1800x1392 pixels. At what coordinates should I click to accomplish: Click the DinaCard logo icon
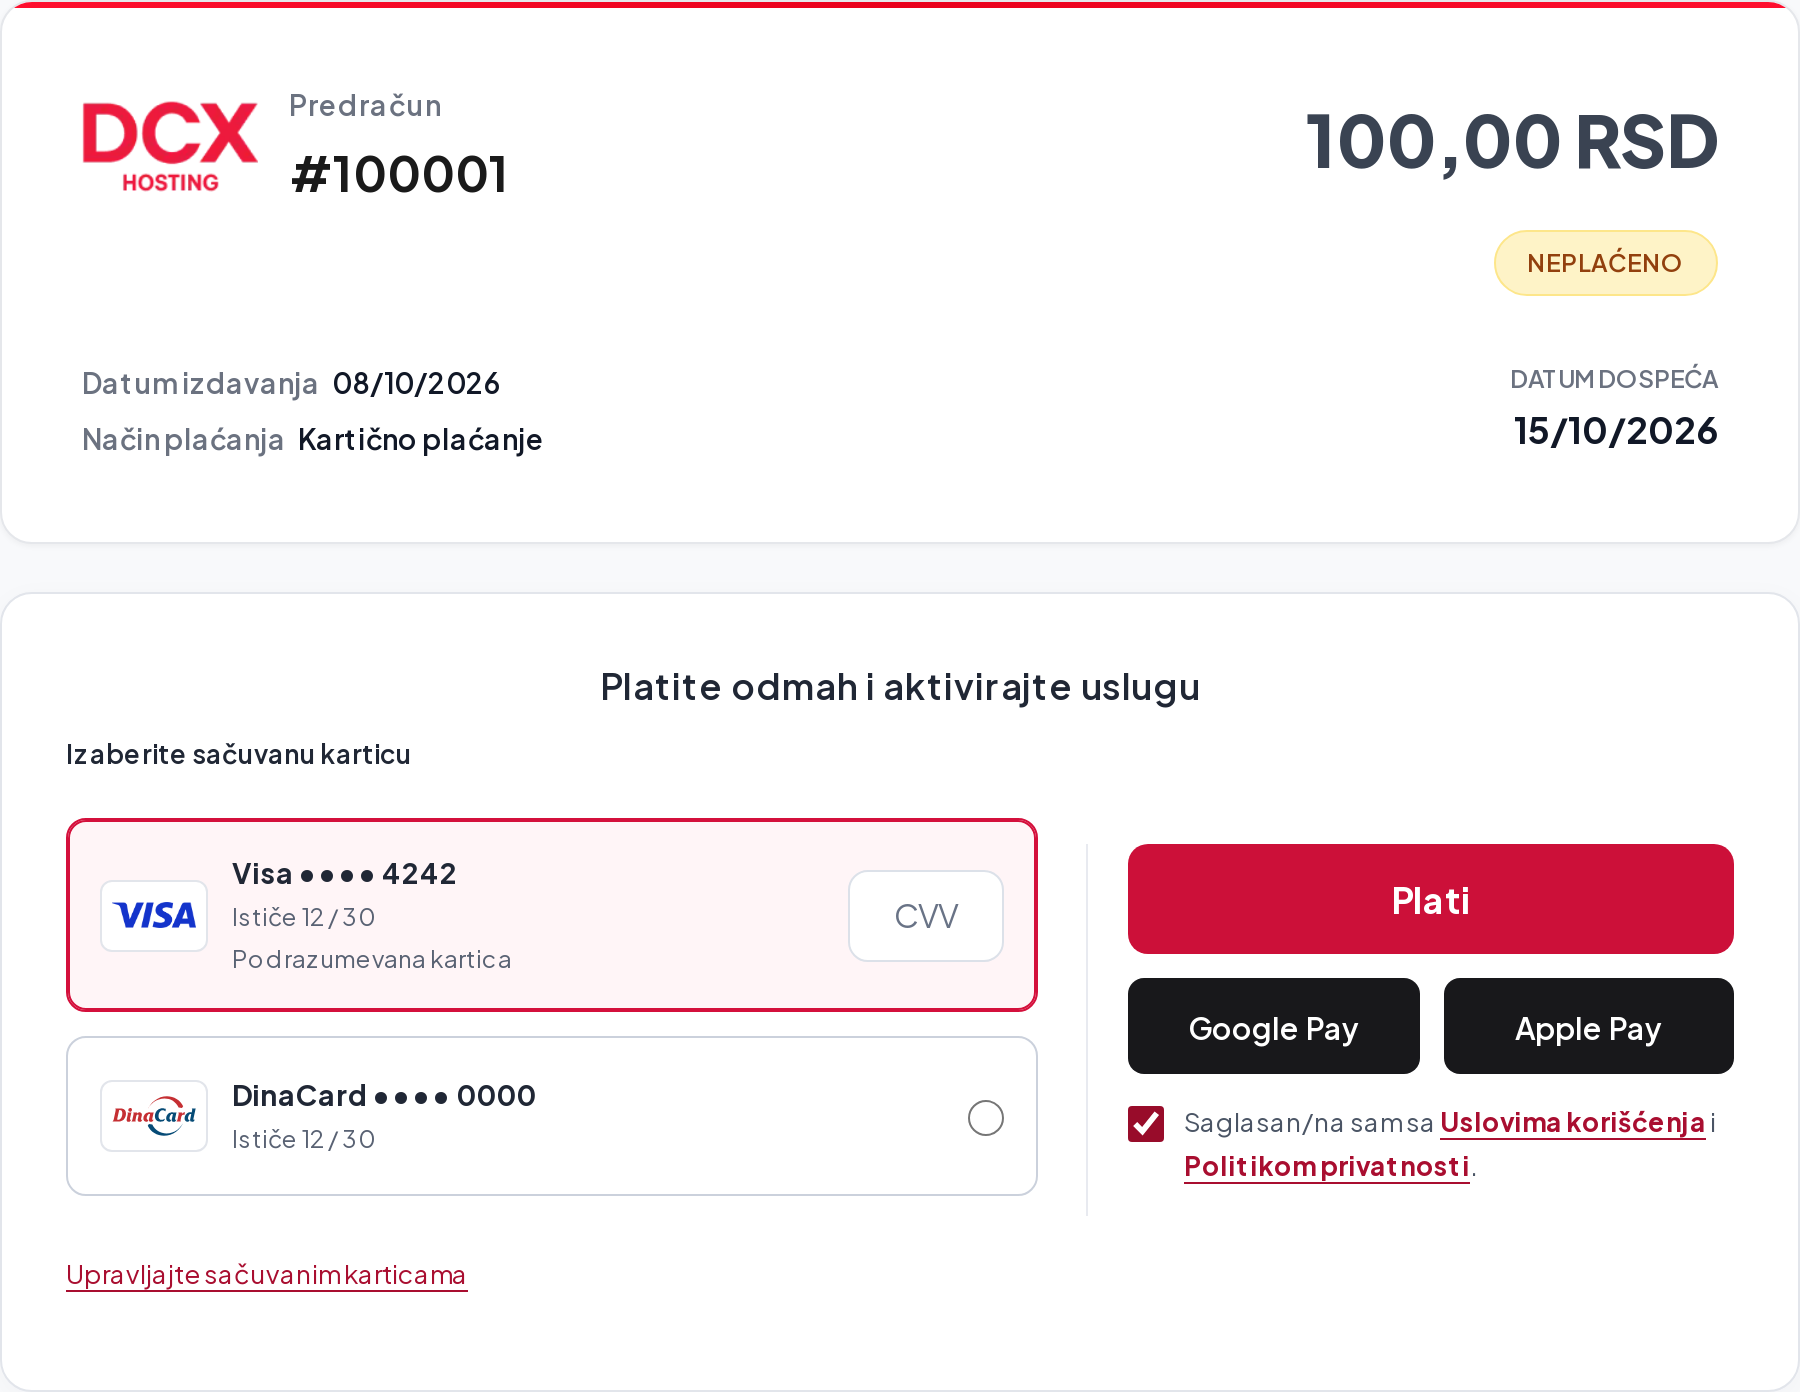coord(154,1116)
